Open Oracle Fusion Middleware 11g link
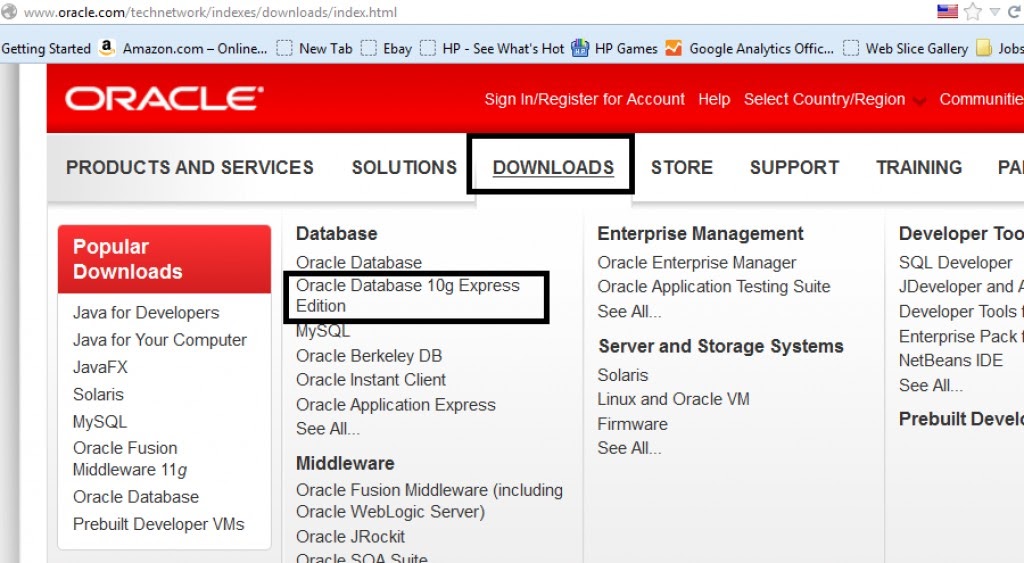The image size is (1024, 563). click(130, 458)
